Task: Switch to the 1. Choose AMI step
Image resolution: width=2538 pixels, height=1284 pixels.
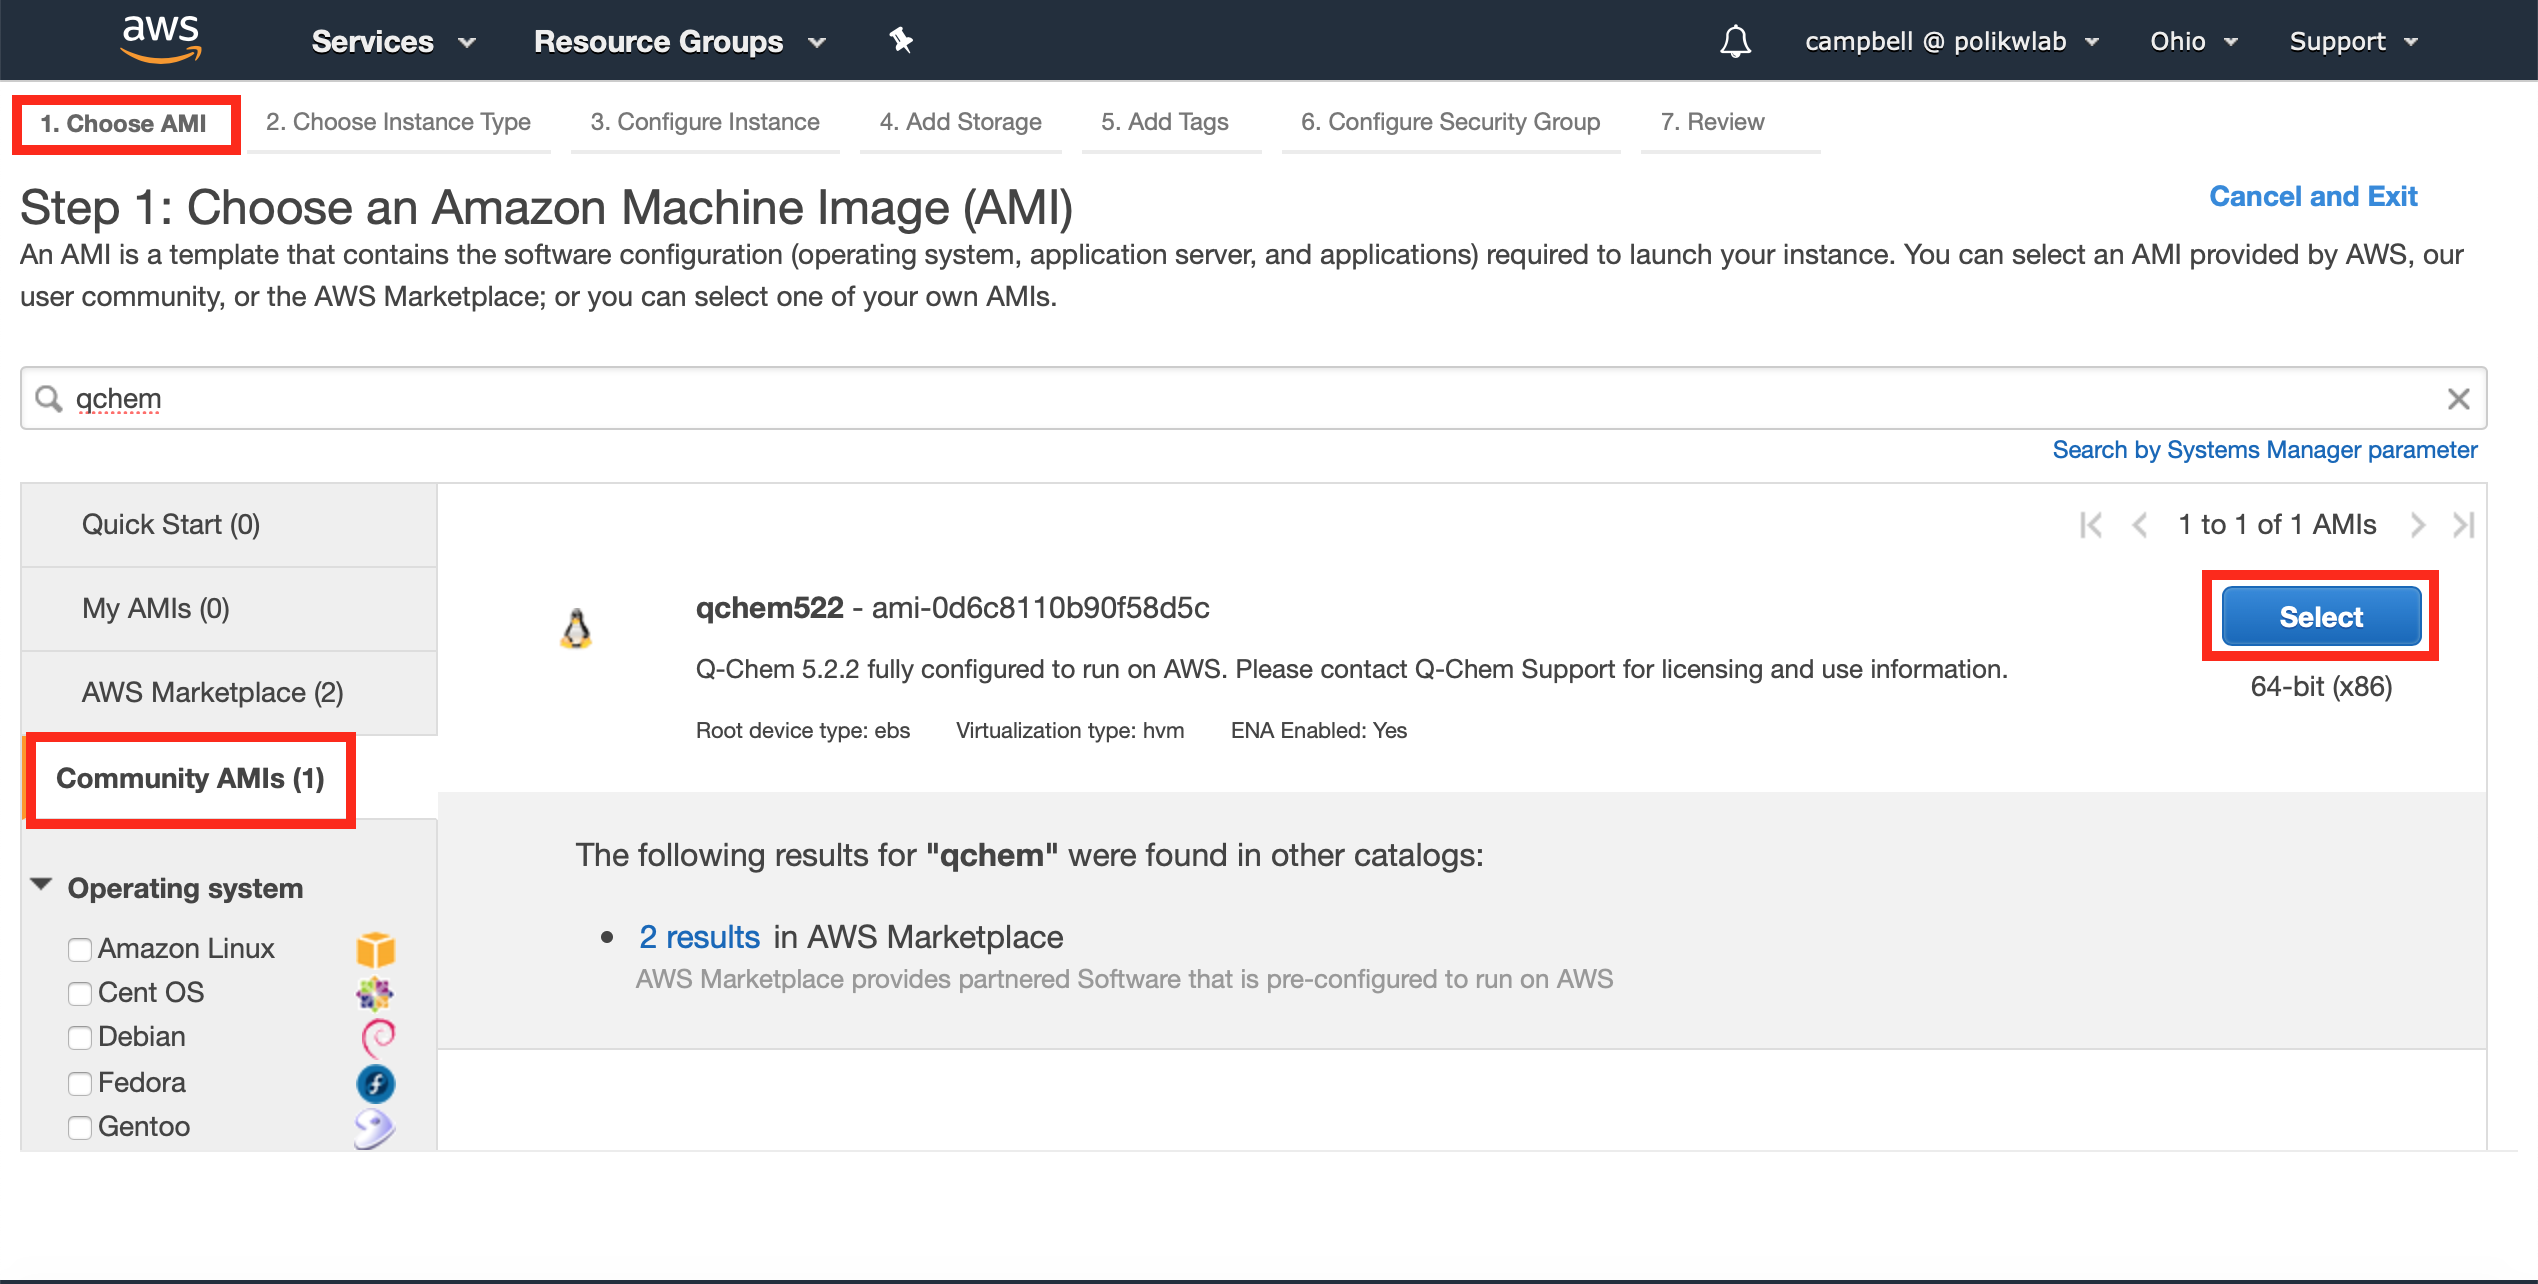Action: [124, 123]
